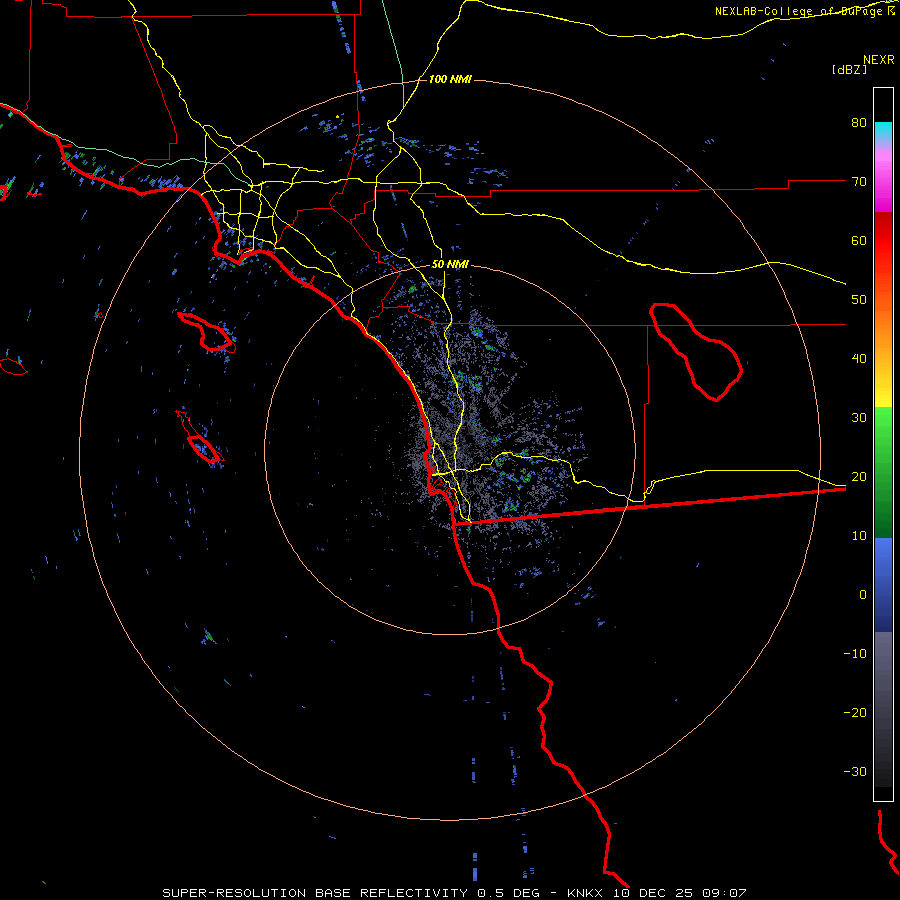Click the 100 NMI range ring label

450,79
